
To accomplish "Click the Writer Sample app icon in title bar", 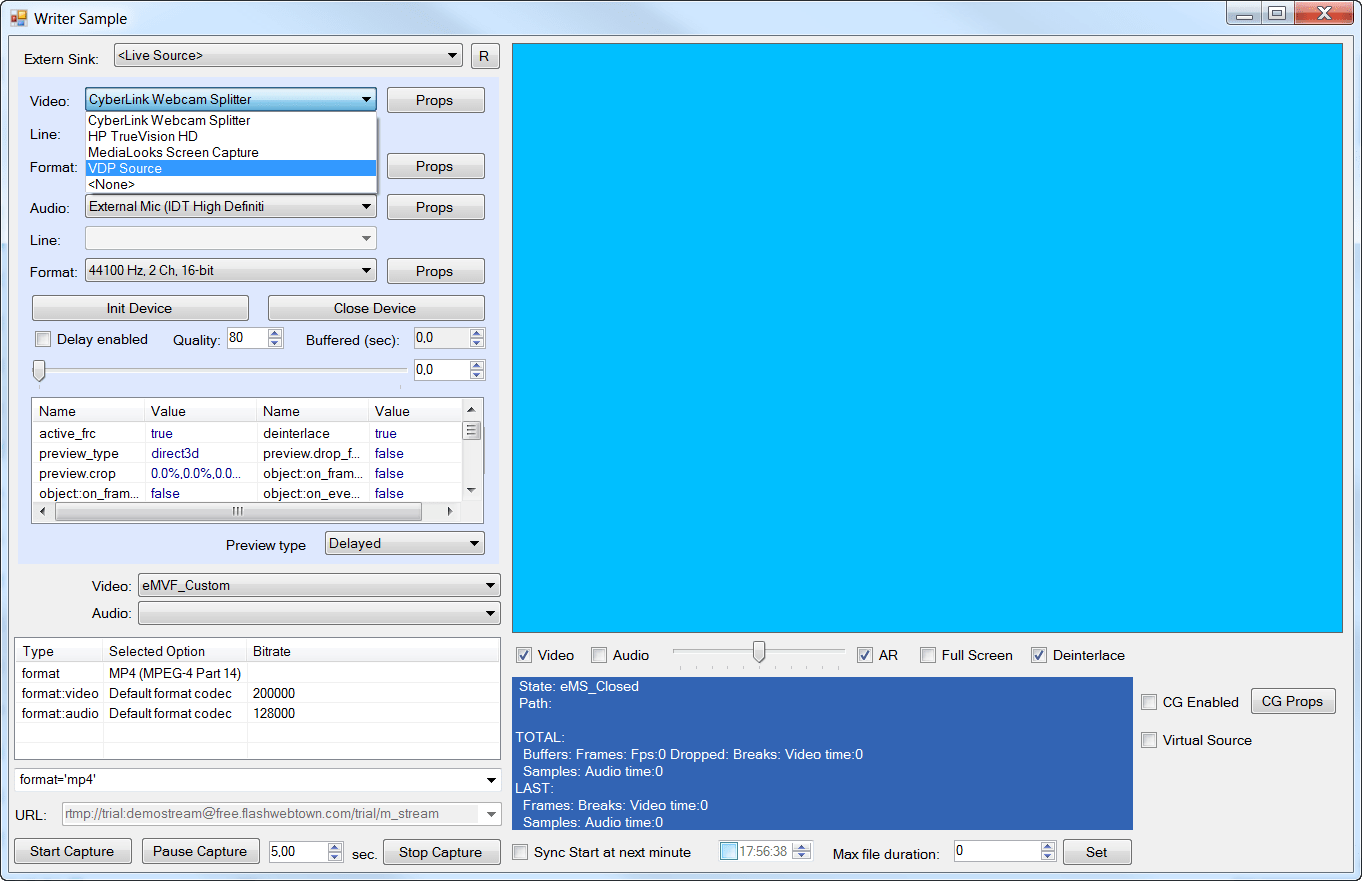I will pyautogui.click(x=19, y=18).
